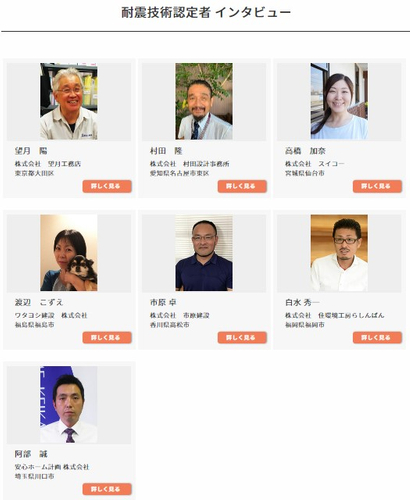Screen dimensions: 410x500
Task: Open 望月 陽's 詳しく見る button
Action: coord(107,186)
